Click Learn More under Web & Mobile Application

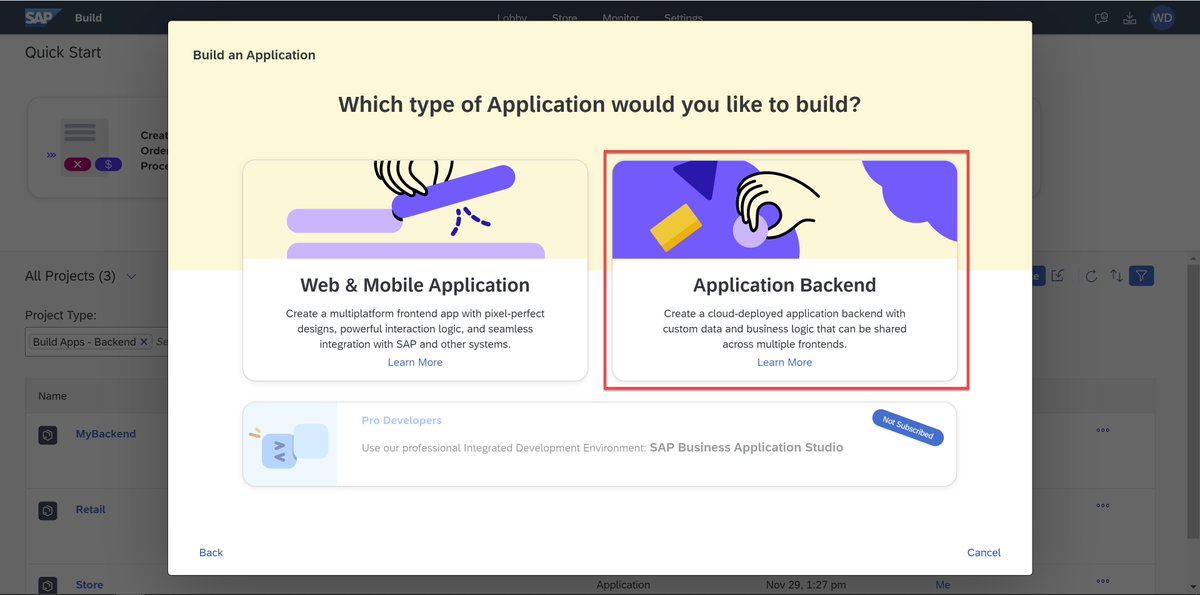(x=415, y=362)
